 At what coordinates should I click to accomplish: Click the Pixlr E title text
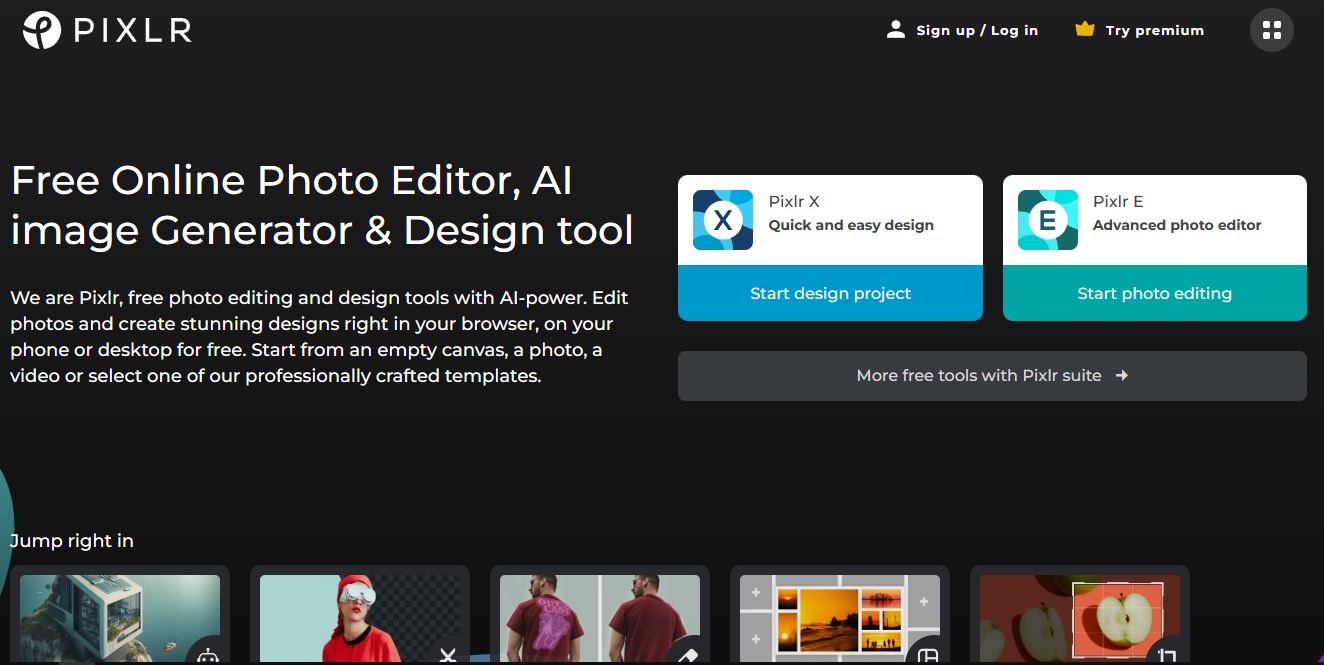click(x=1118, y=201)
